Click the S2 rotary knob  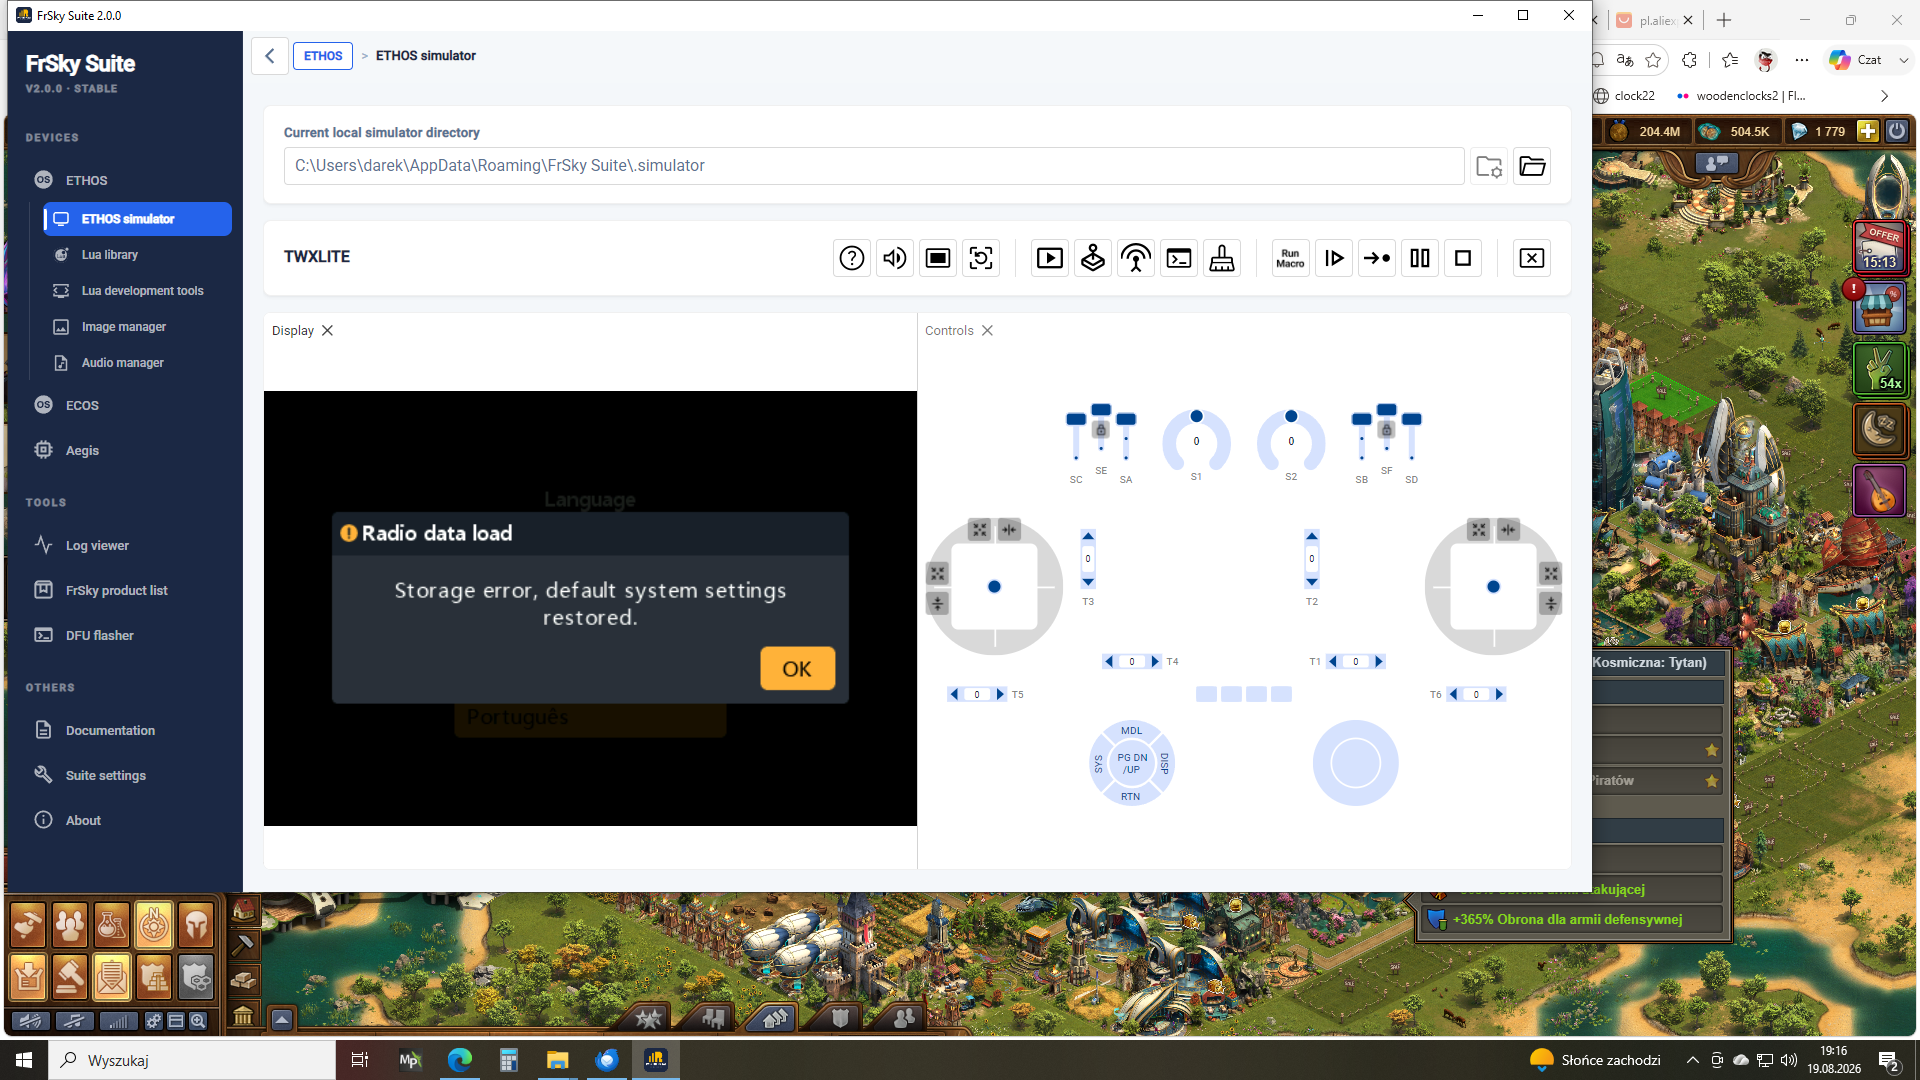pos(1291,441)
